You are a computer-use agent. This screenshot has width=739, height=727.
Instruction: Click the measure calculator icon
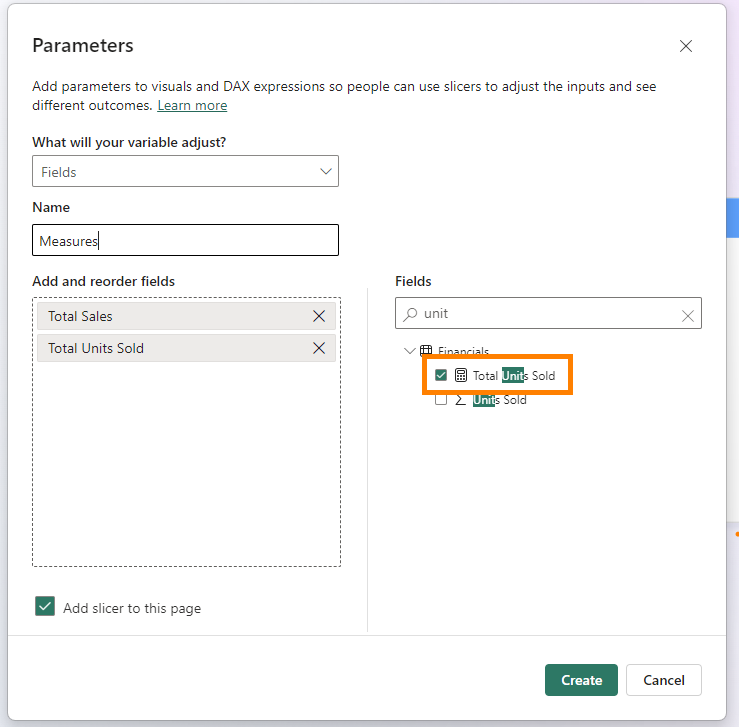point(461,376)
